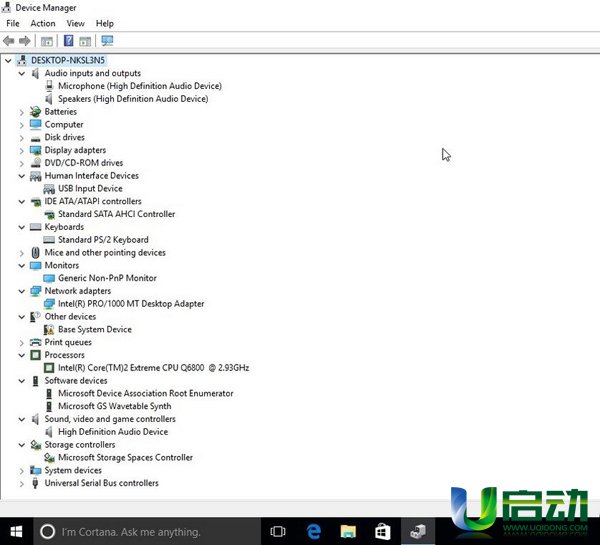Select Microsoft Storage Spaces Controller
The image size is (600, 545).
pyautogui.click(x=126, y=457)
